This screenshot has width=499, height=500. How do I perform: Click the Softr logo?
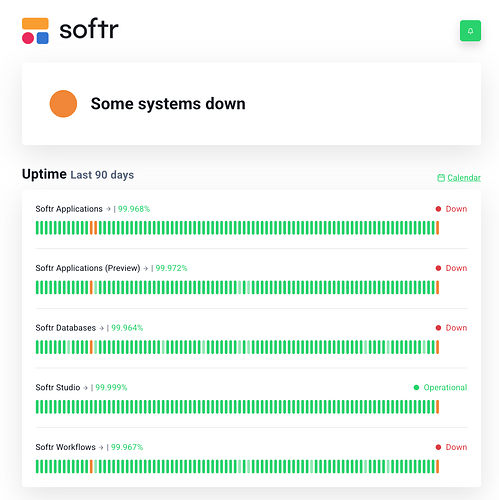coord(70,30)
